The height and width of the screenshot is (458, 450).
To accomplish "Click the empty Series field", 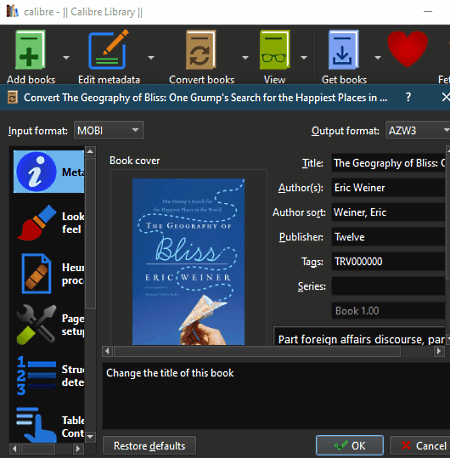I will [388, 286].
